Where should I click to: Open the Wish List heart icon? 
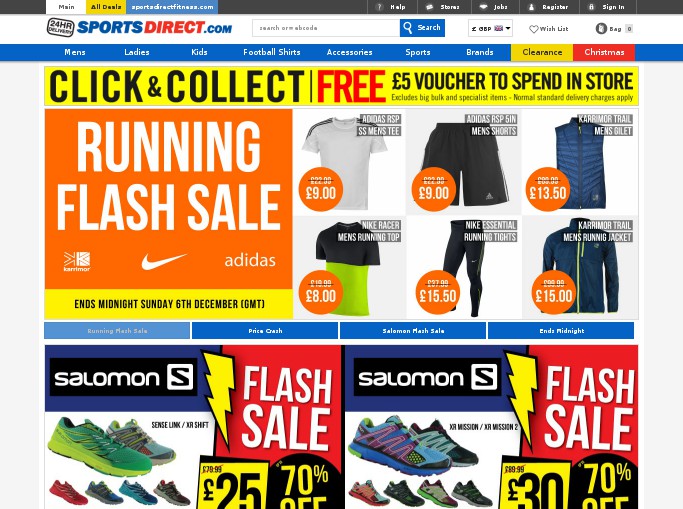click(x=534, y=29)
